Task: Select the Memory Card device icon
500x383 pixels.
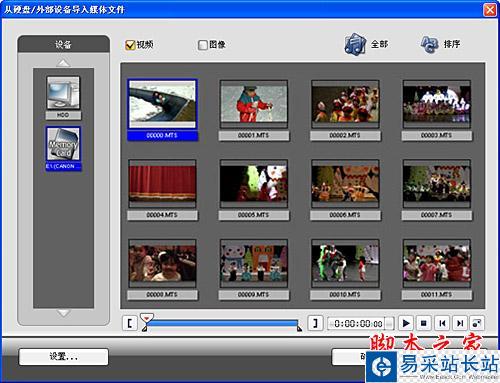Action: point(63,144)
